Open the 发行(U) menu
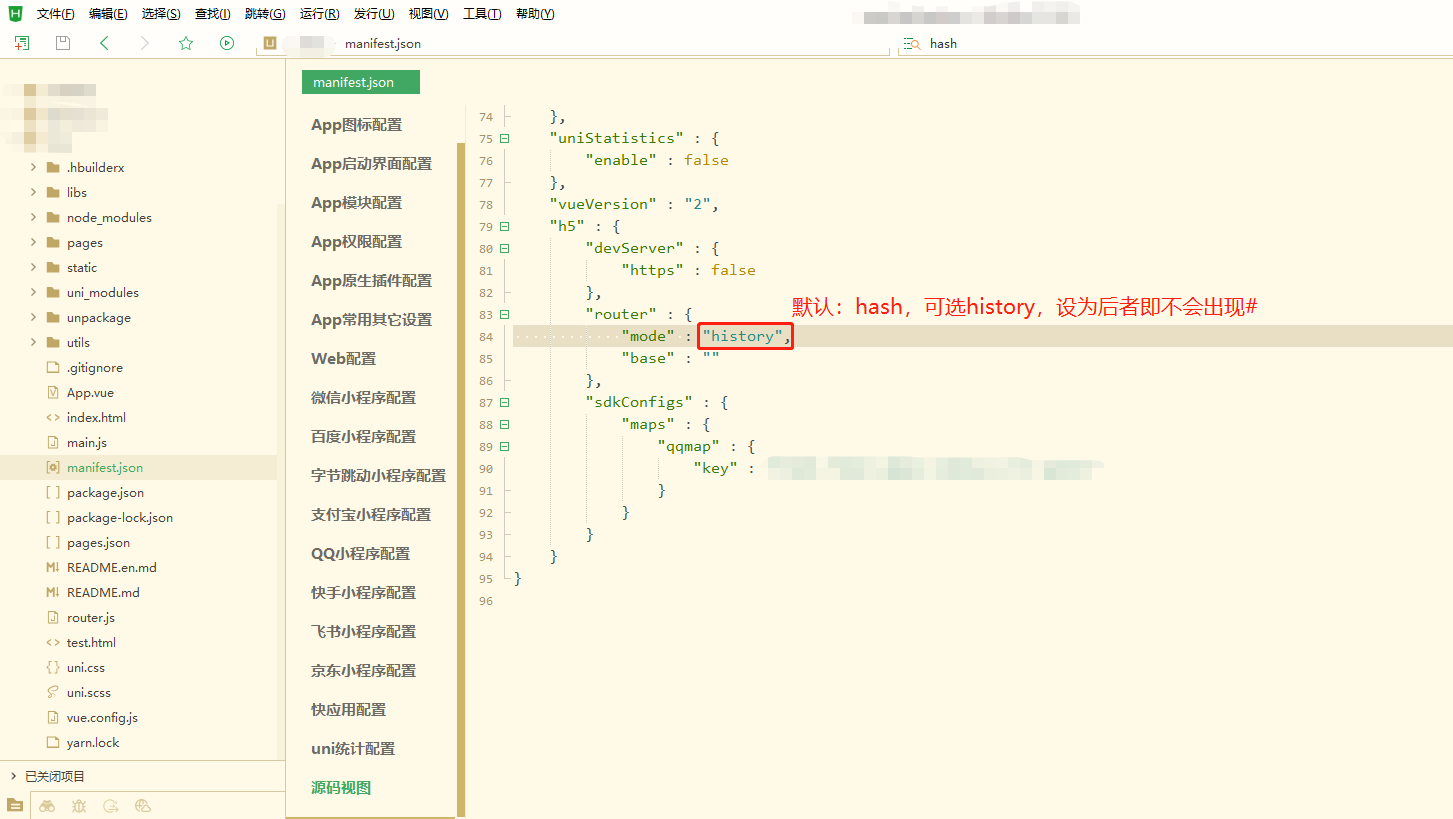Image resolution: width=1453 pixels, height=819 pixels. coord(374,14)
